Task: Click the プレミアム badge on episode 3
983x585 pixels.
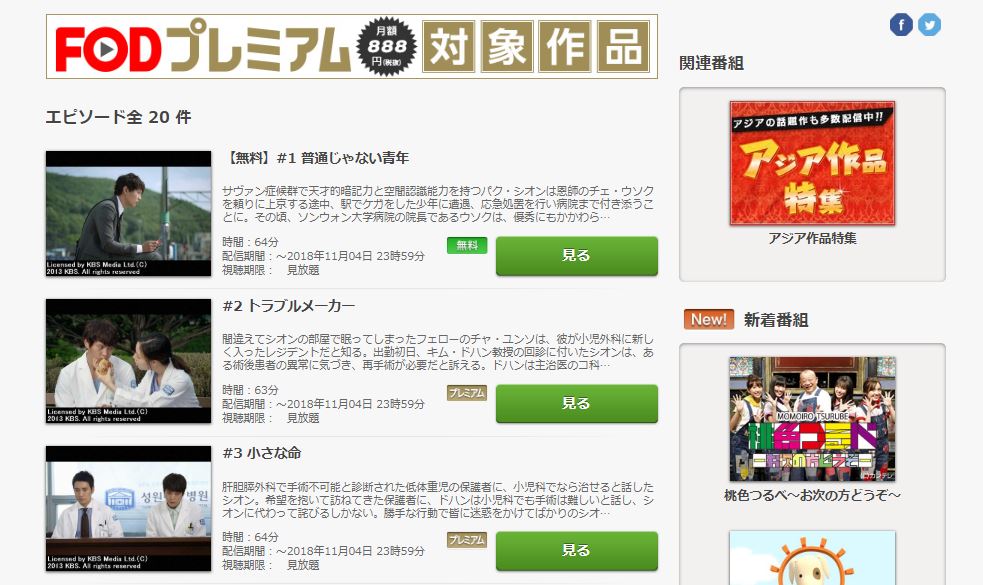Action: [x=467, y=540]
